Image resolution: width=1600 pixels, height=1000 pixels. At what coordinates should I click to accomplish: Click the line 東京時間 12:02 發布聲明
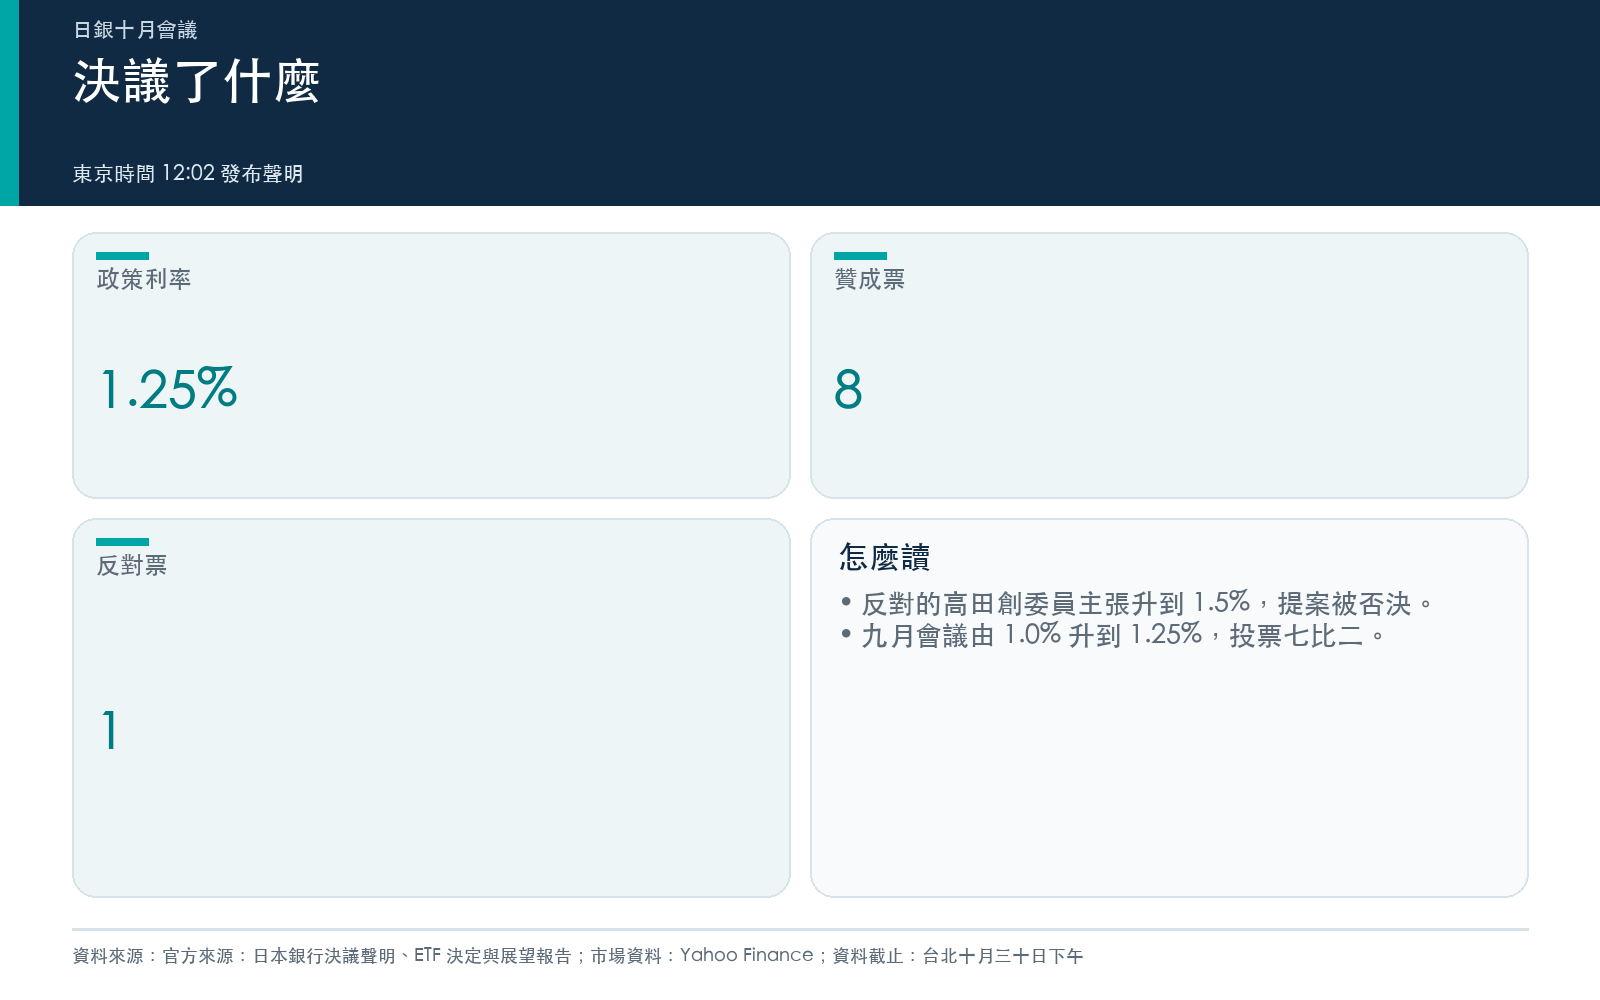point(188,173)
